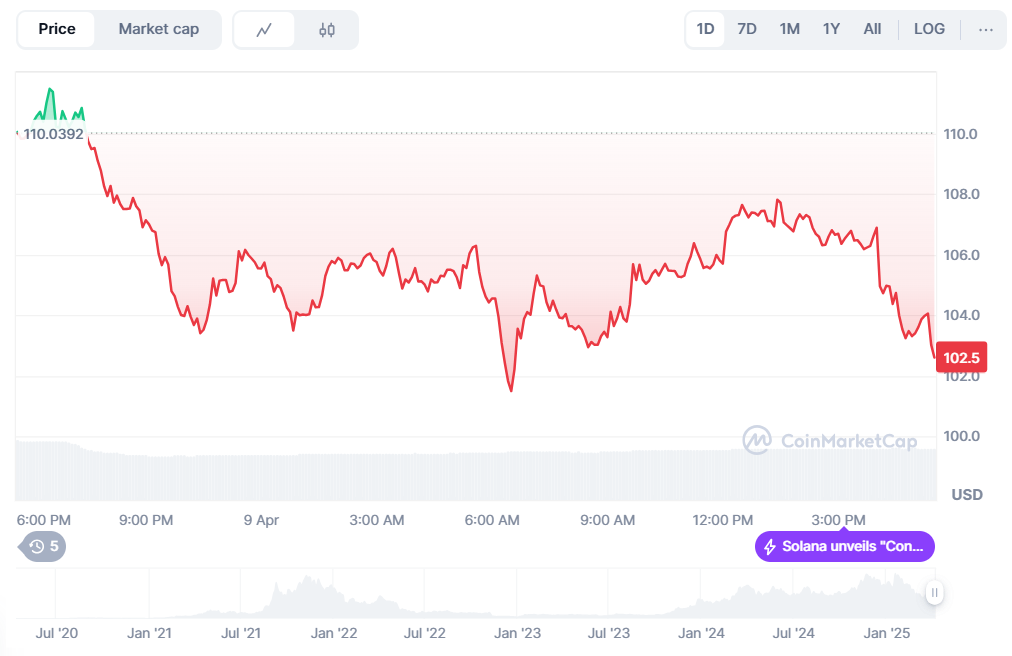Open the chart annotations history counter
The width and height of the screenshot is (1012, 656).
[x=41, y=547]
